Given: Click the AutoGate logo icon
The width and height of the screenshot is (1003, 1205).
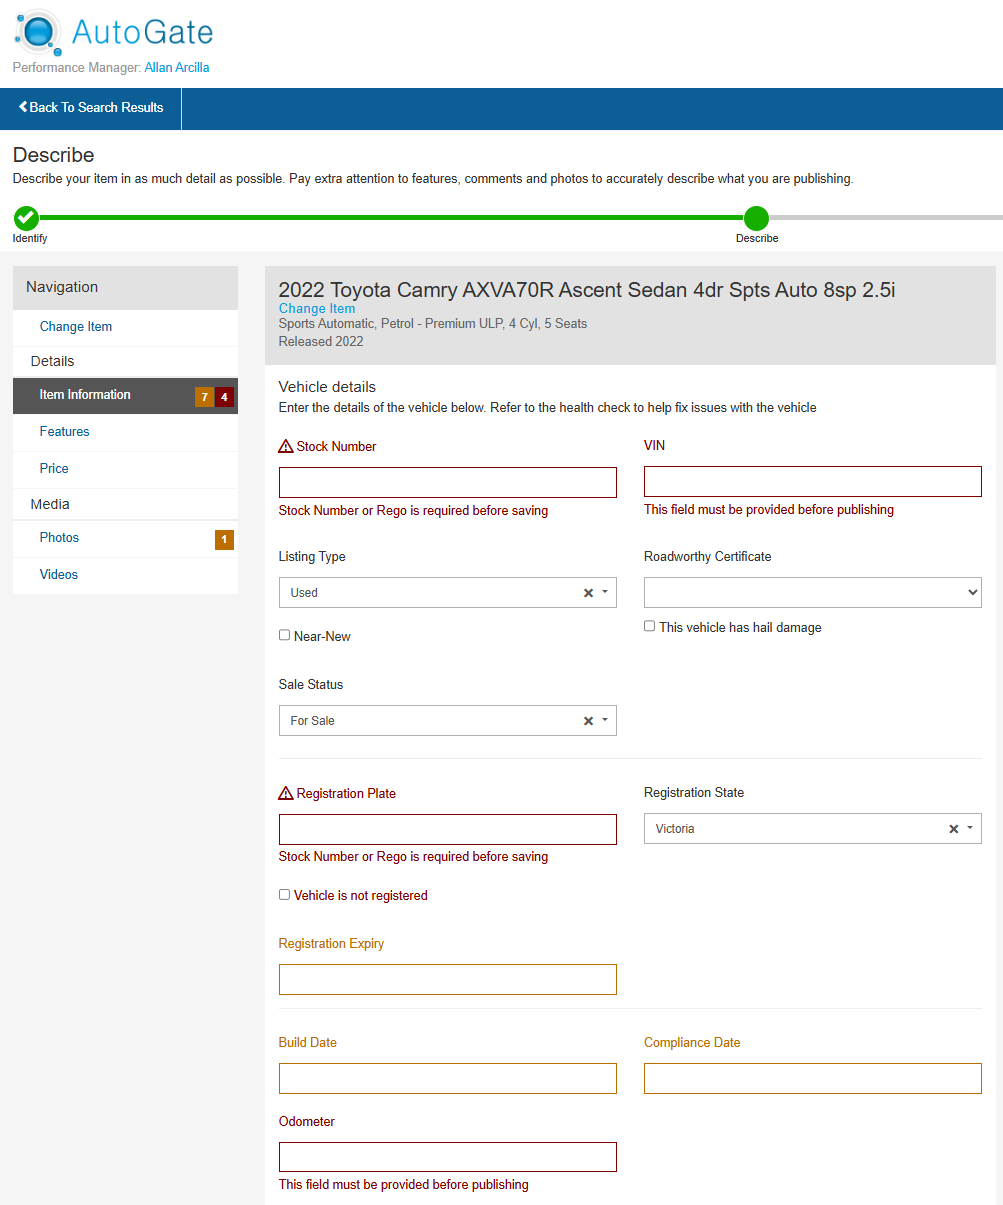Looking at the screenshot, I should tap(39, 33).
